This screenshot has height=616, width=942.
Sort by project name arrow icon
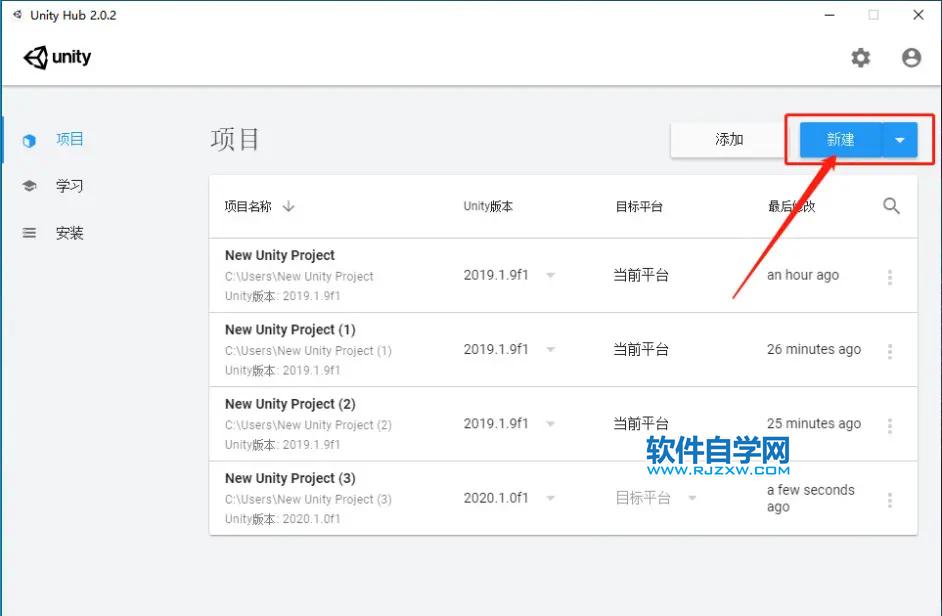click(289, 207)
